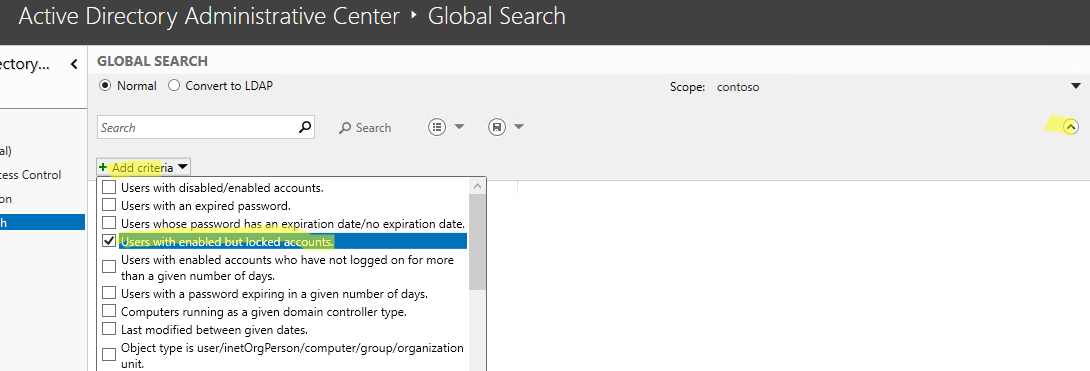Check Object type is user/inetOrgPerson/computer/group

[x=108, y=354]
